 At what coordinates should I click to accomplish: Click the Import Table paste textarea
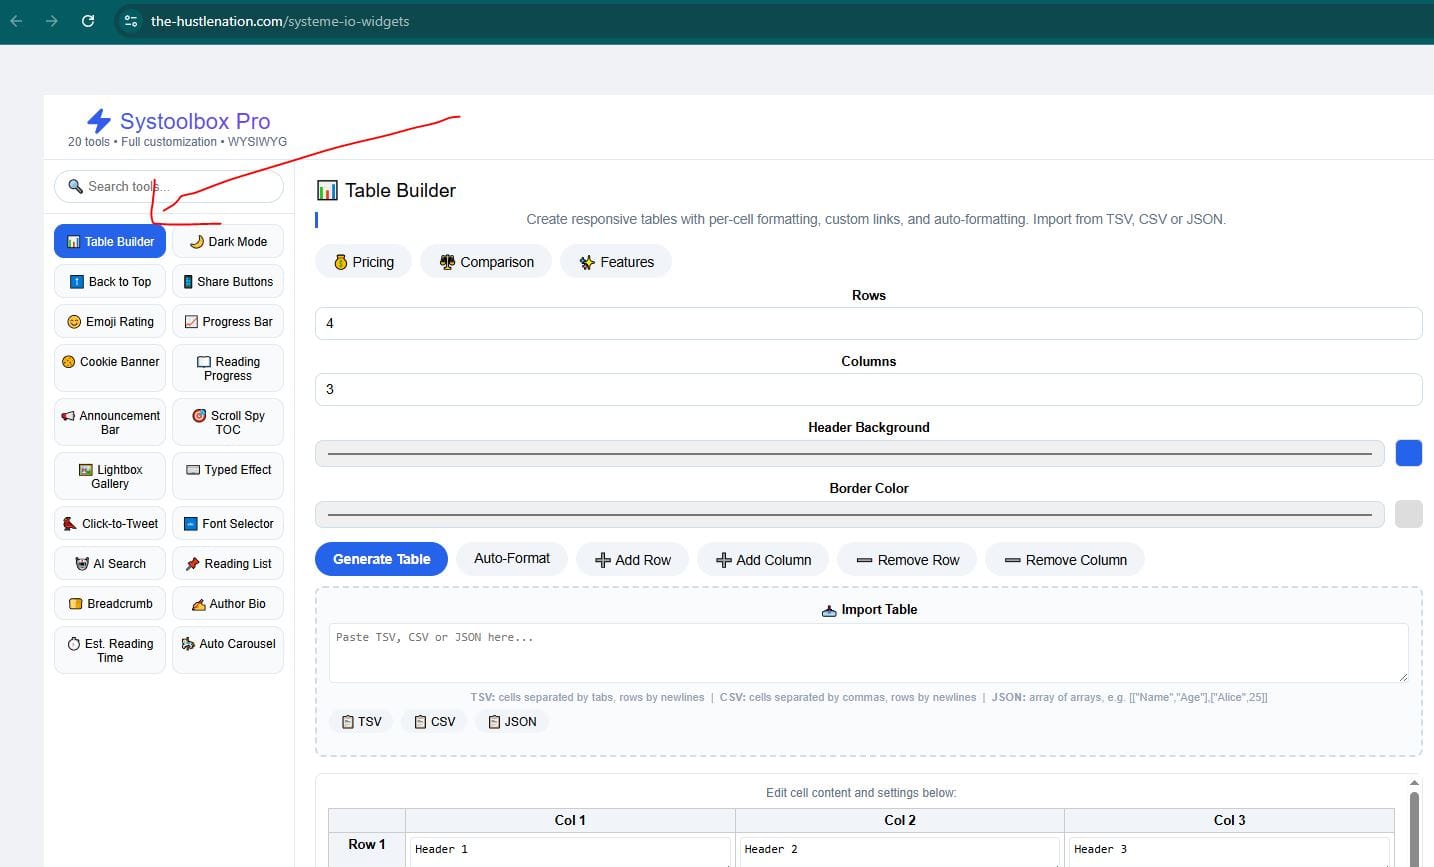[x=868, y=652]
